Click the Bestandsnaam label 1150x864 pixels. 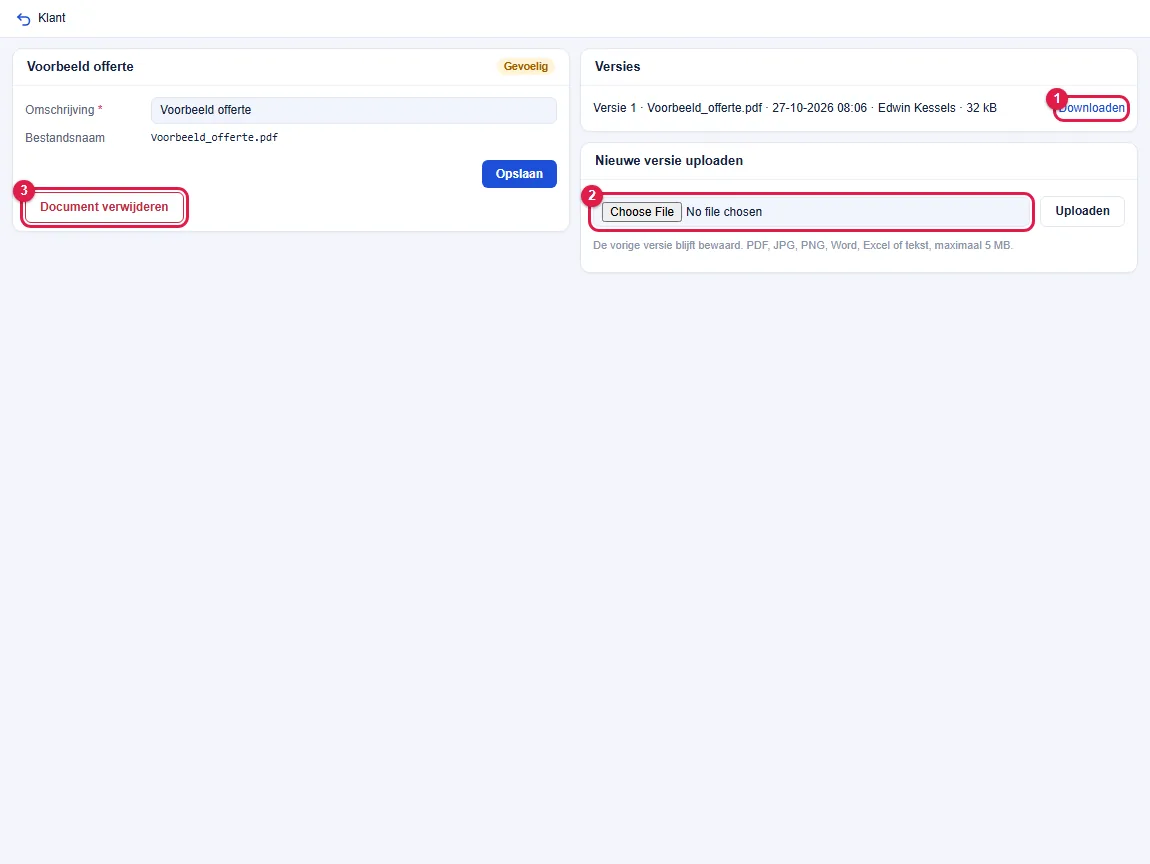[65, 138]
